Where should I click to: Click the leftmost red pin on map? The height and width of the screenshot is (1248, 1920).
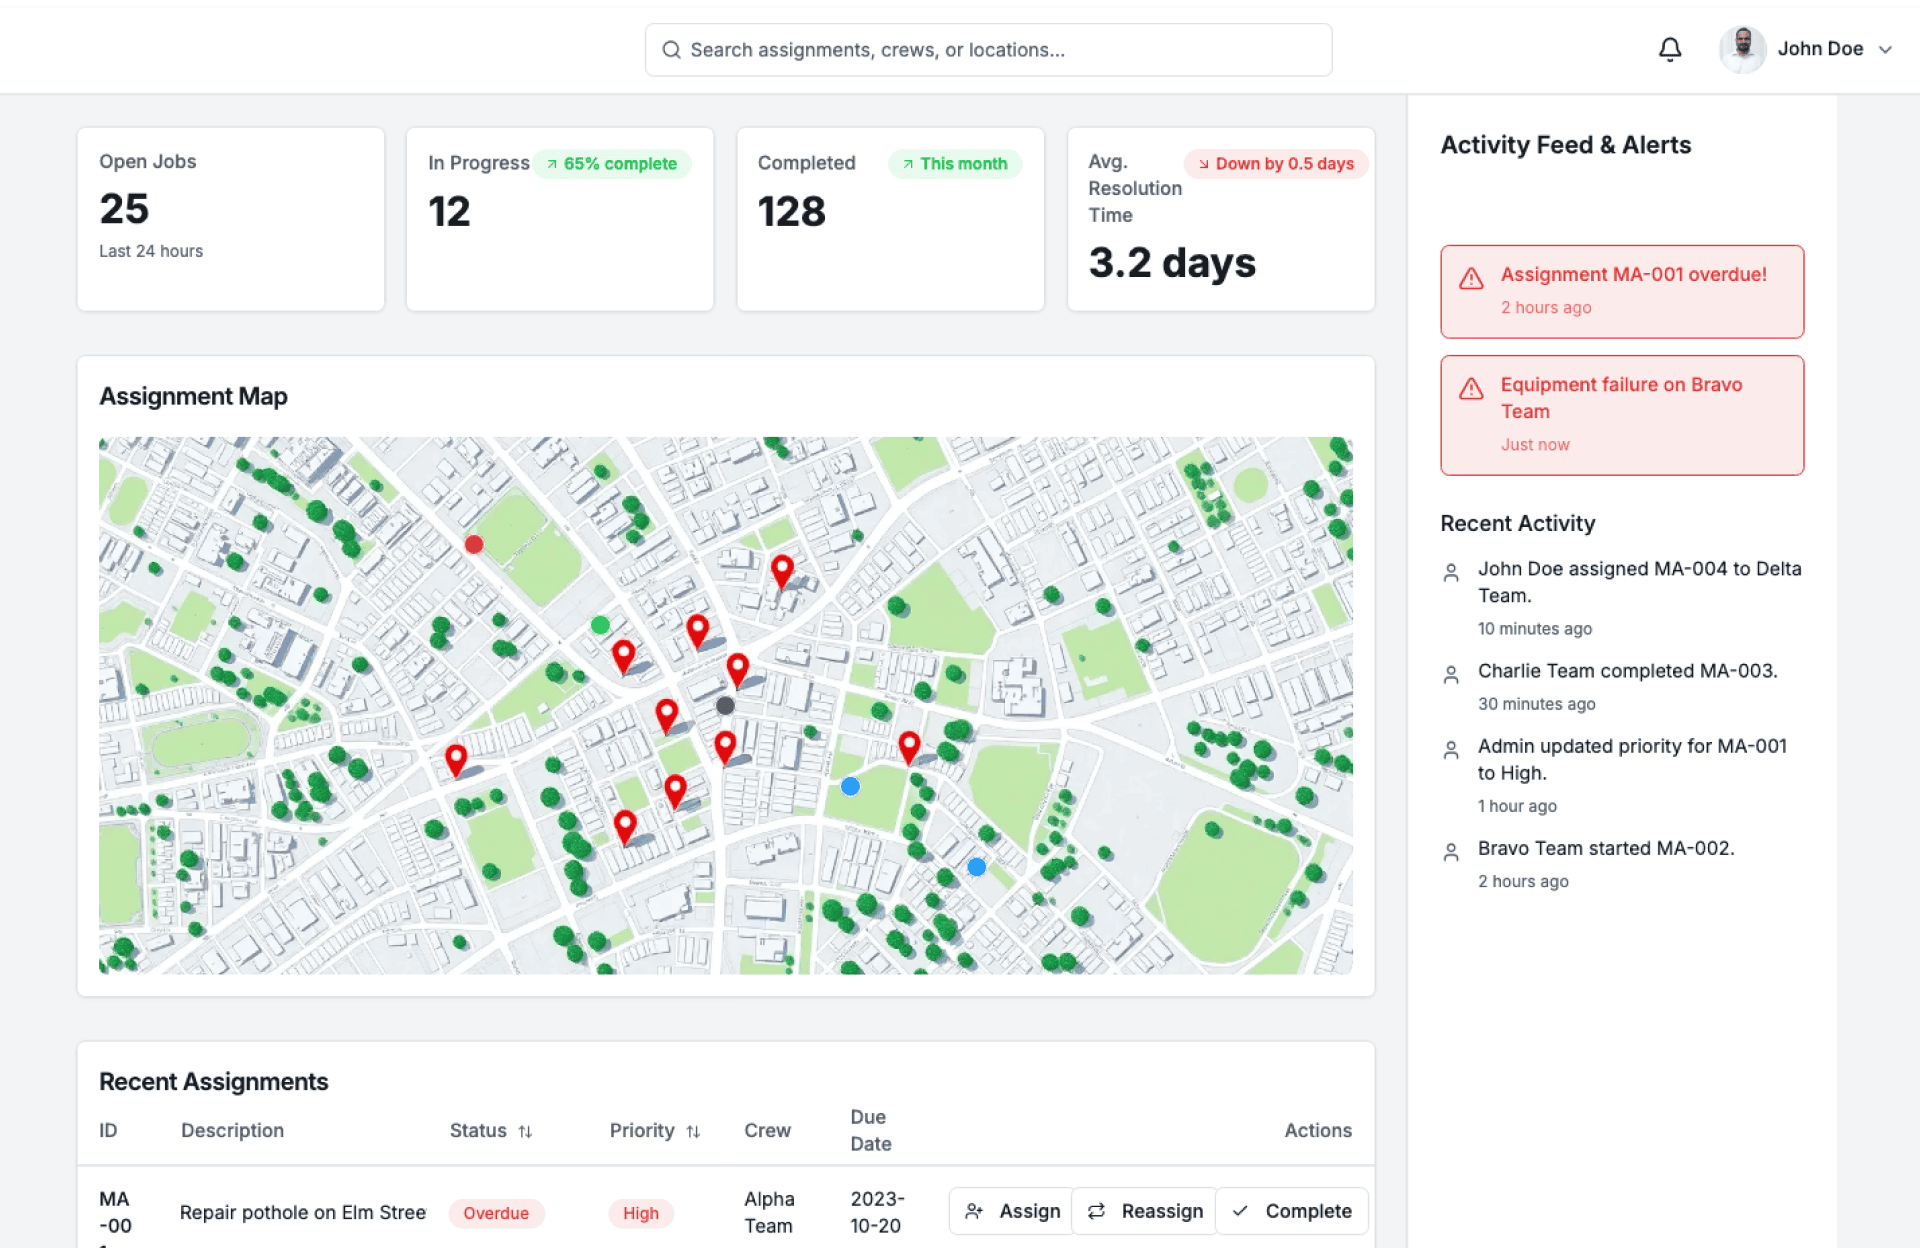point(456,758)
